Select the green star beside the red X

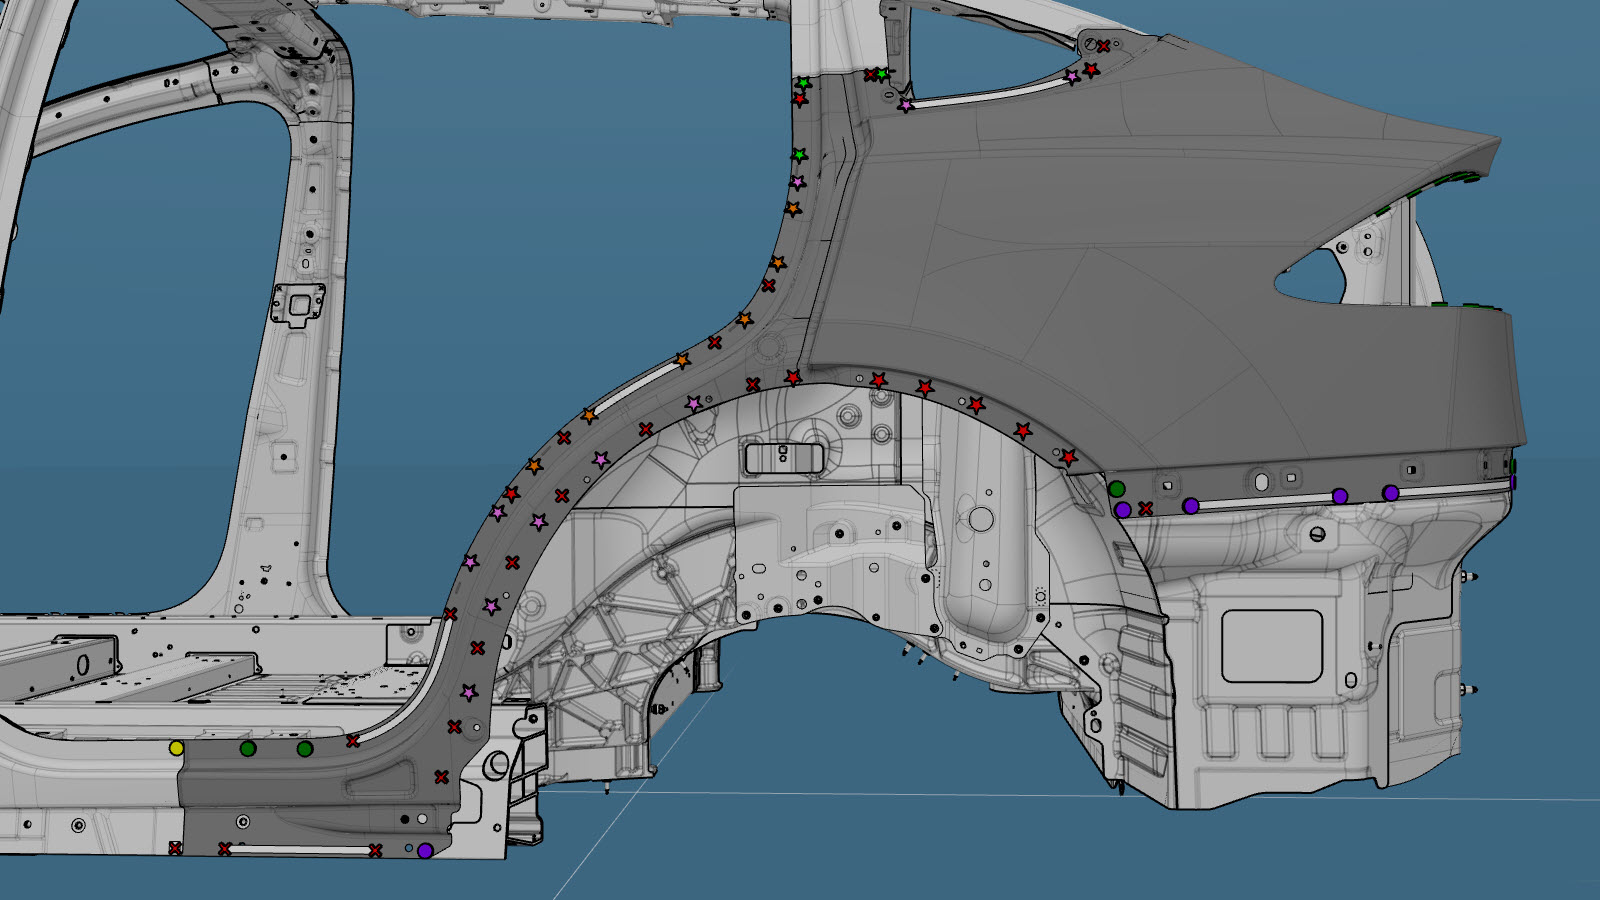coord(881,74)
